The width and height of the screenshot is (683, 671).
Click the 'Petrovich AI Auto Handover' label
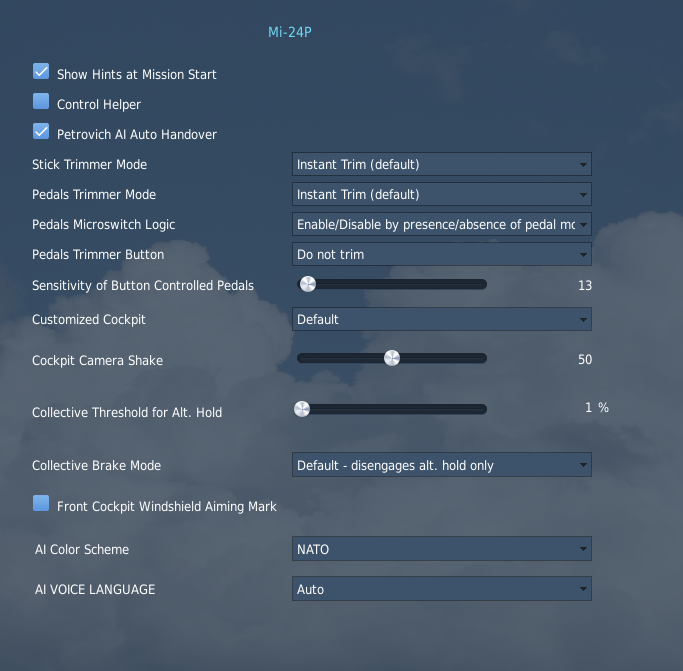click(x=137, y=135)
